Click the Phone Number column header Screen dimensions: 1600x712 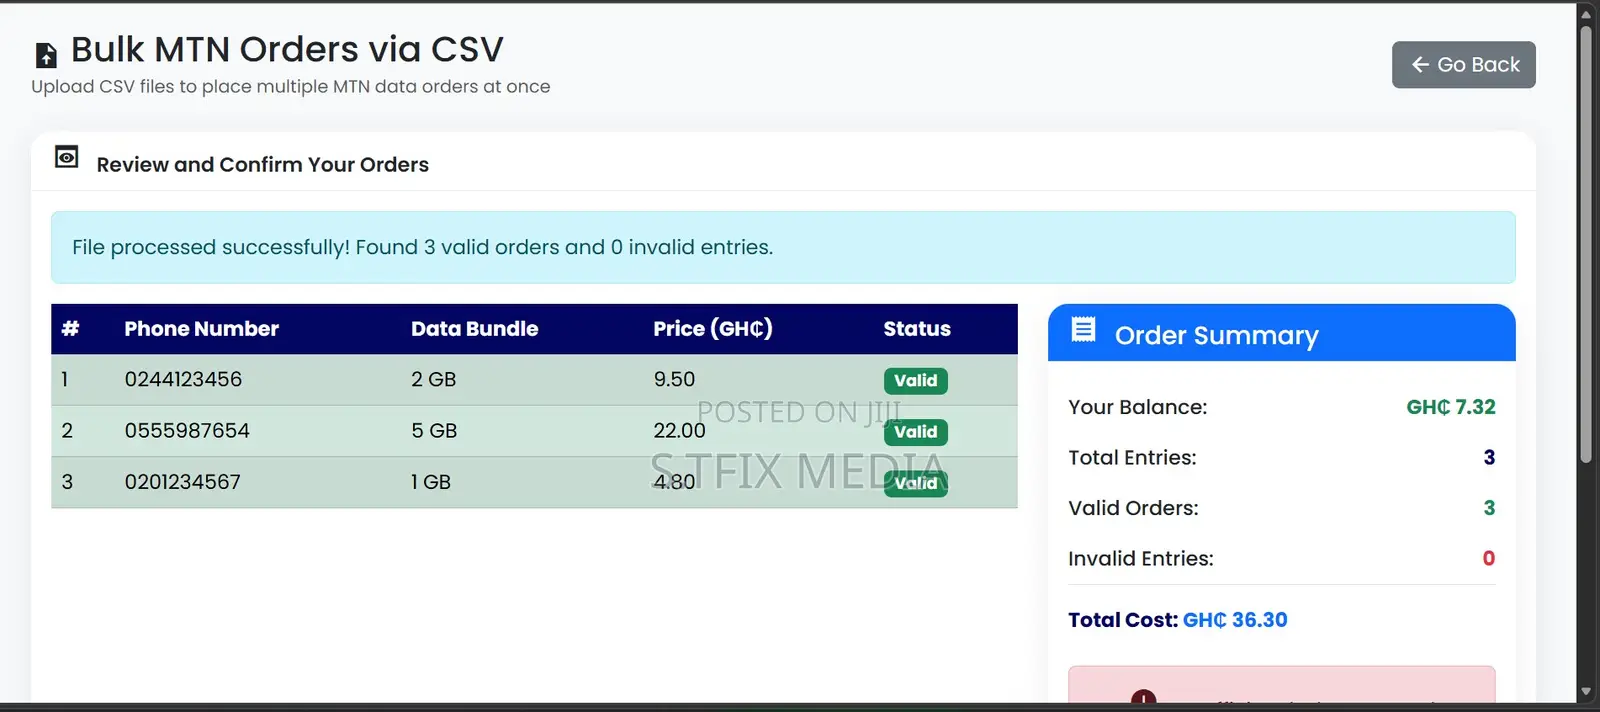201,329
